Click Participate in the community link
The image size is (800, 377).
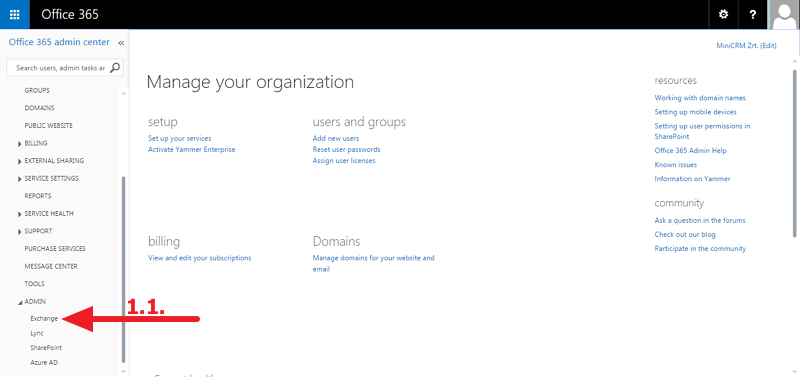tap(701, 248)
